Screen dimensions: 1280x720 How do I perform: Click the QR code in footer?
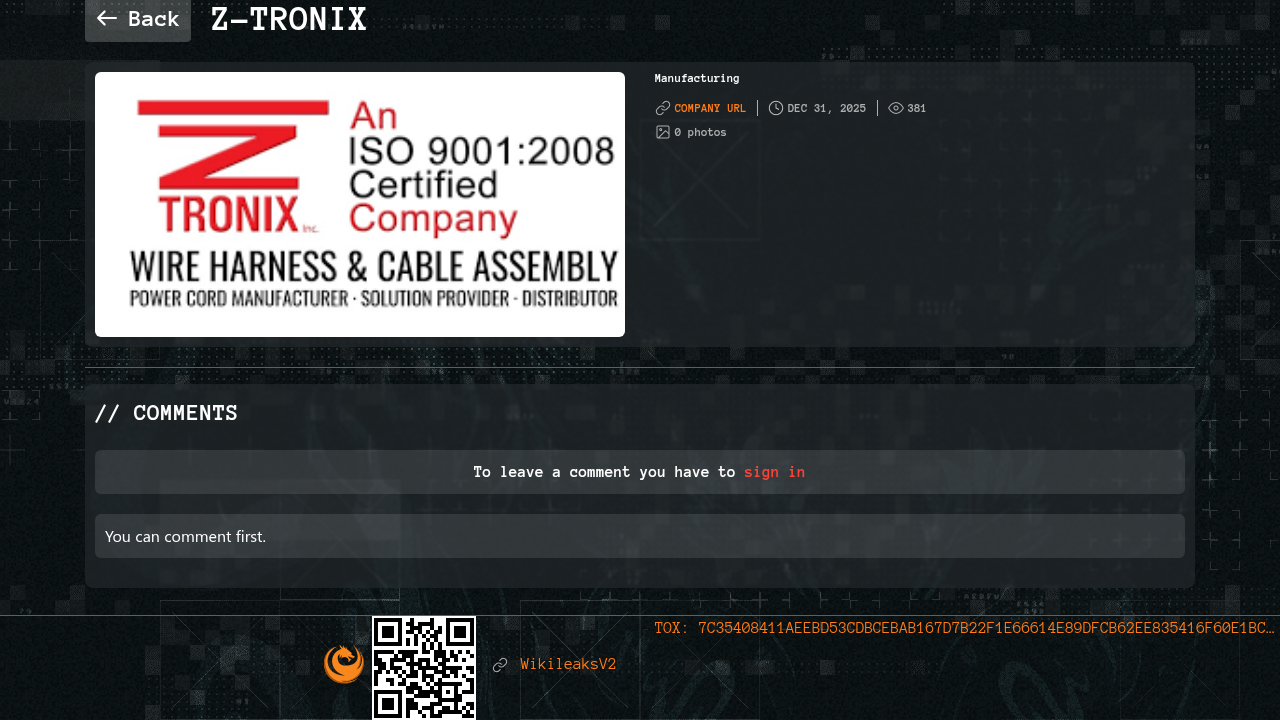click(x=424, y=668)
